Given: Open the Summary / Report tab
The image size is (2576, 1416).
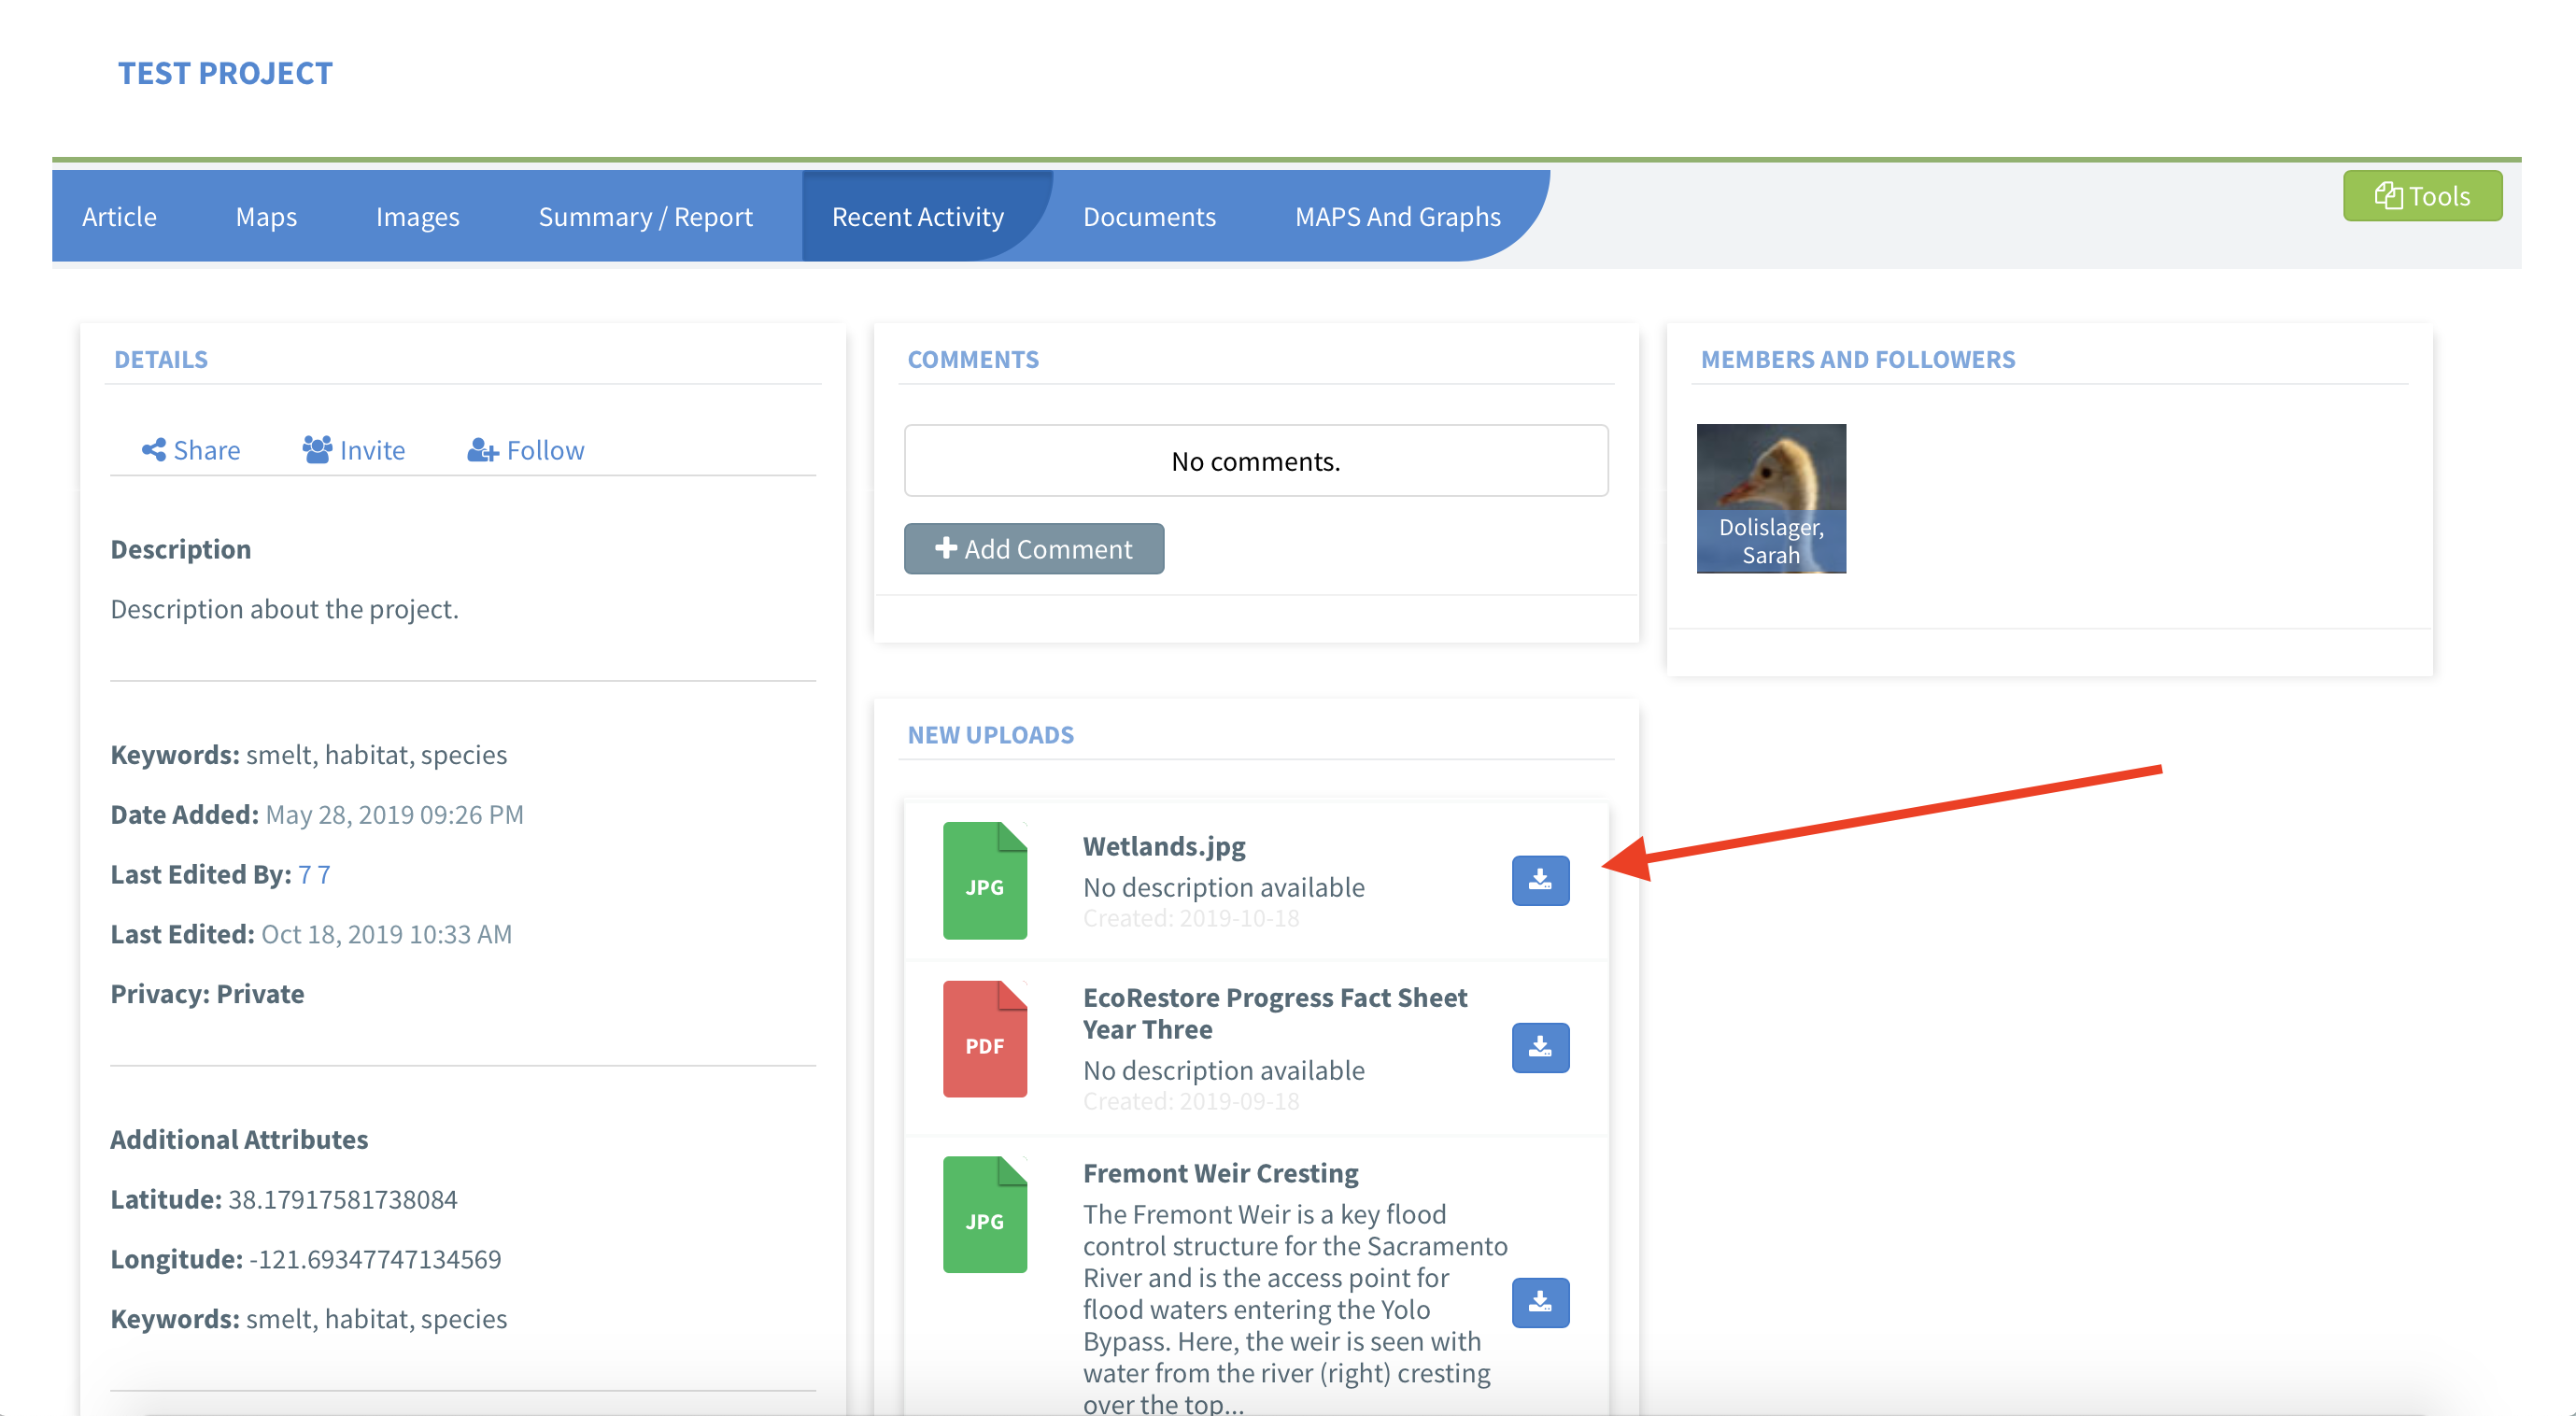Looking at the screenshot, I should [645, 216].
